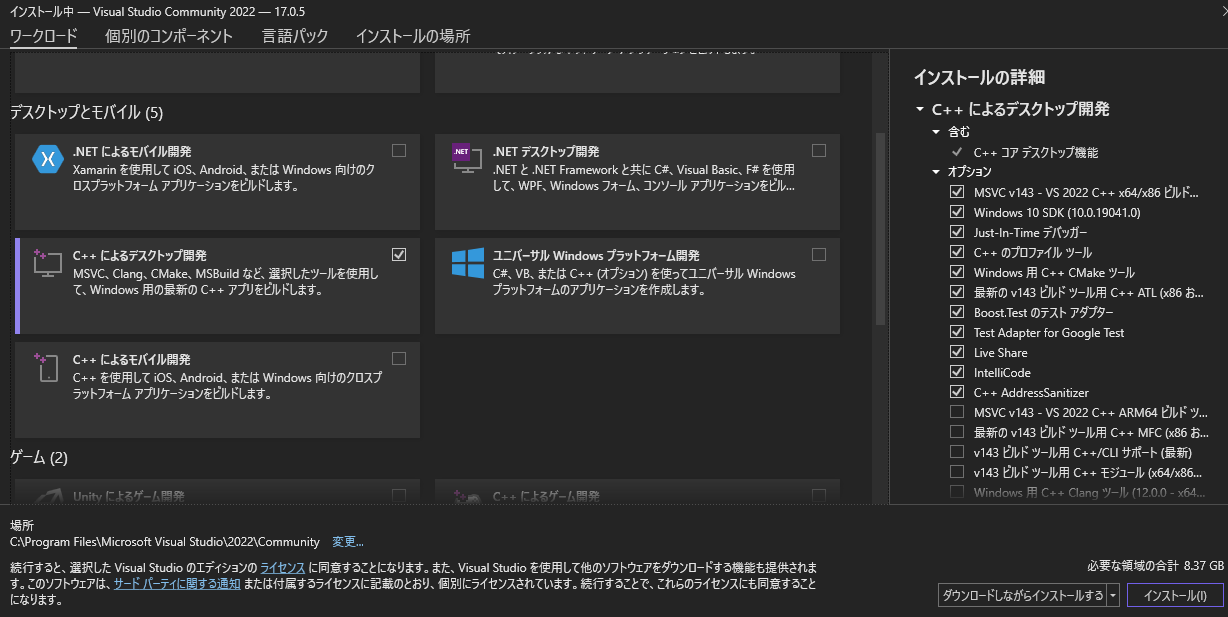Click the Unity game development icon
This screenshot has height=617, width=1228.
[x=48, y=497]
